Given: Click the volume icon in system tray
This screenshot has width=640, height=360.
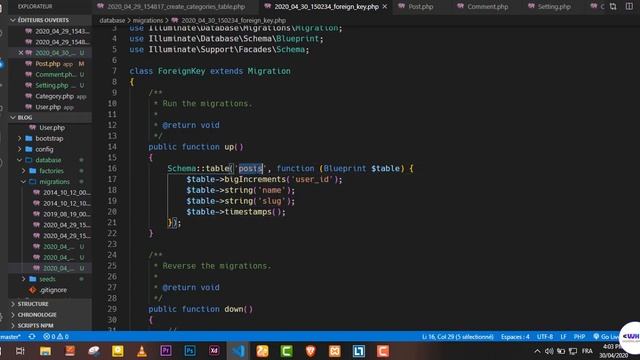Looking at the screenshot, I should coord(549,351).
